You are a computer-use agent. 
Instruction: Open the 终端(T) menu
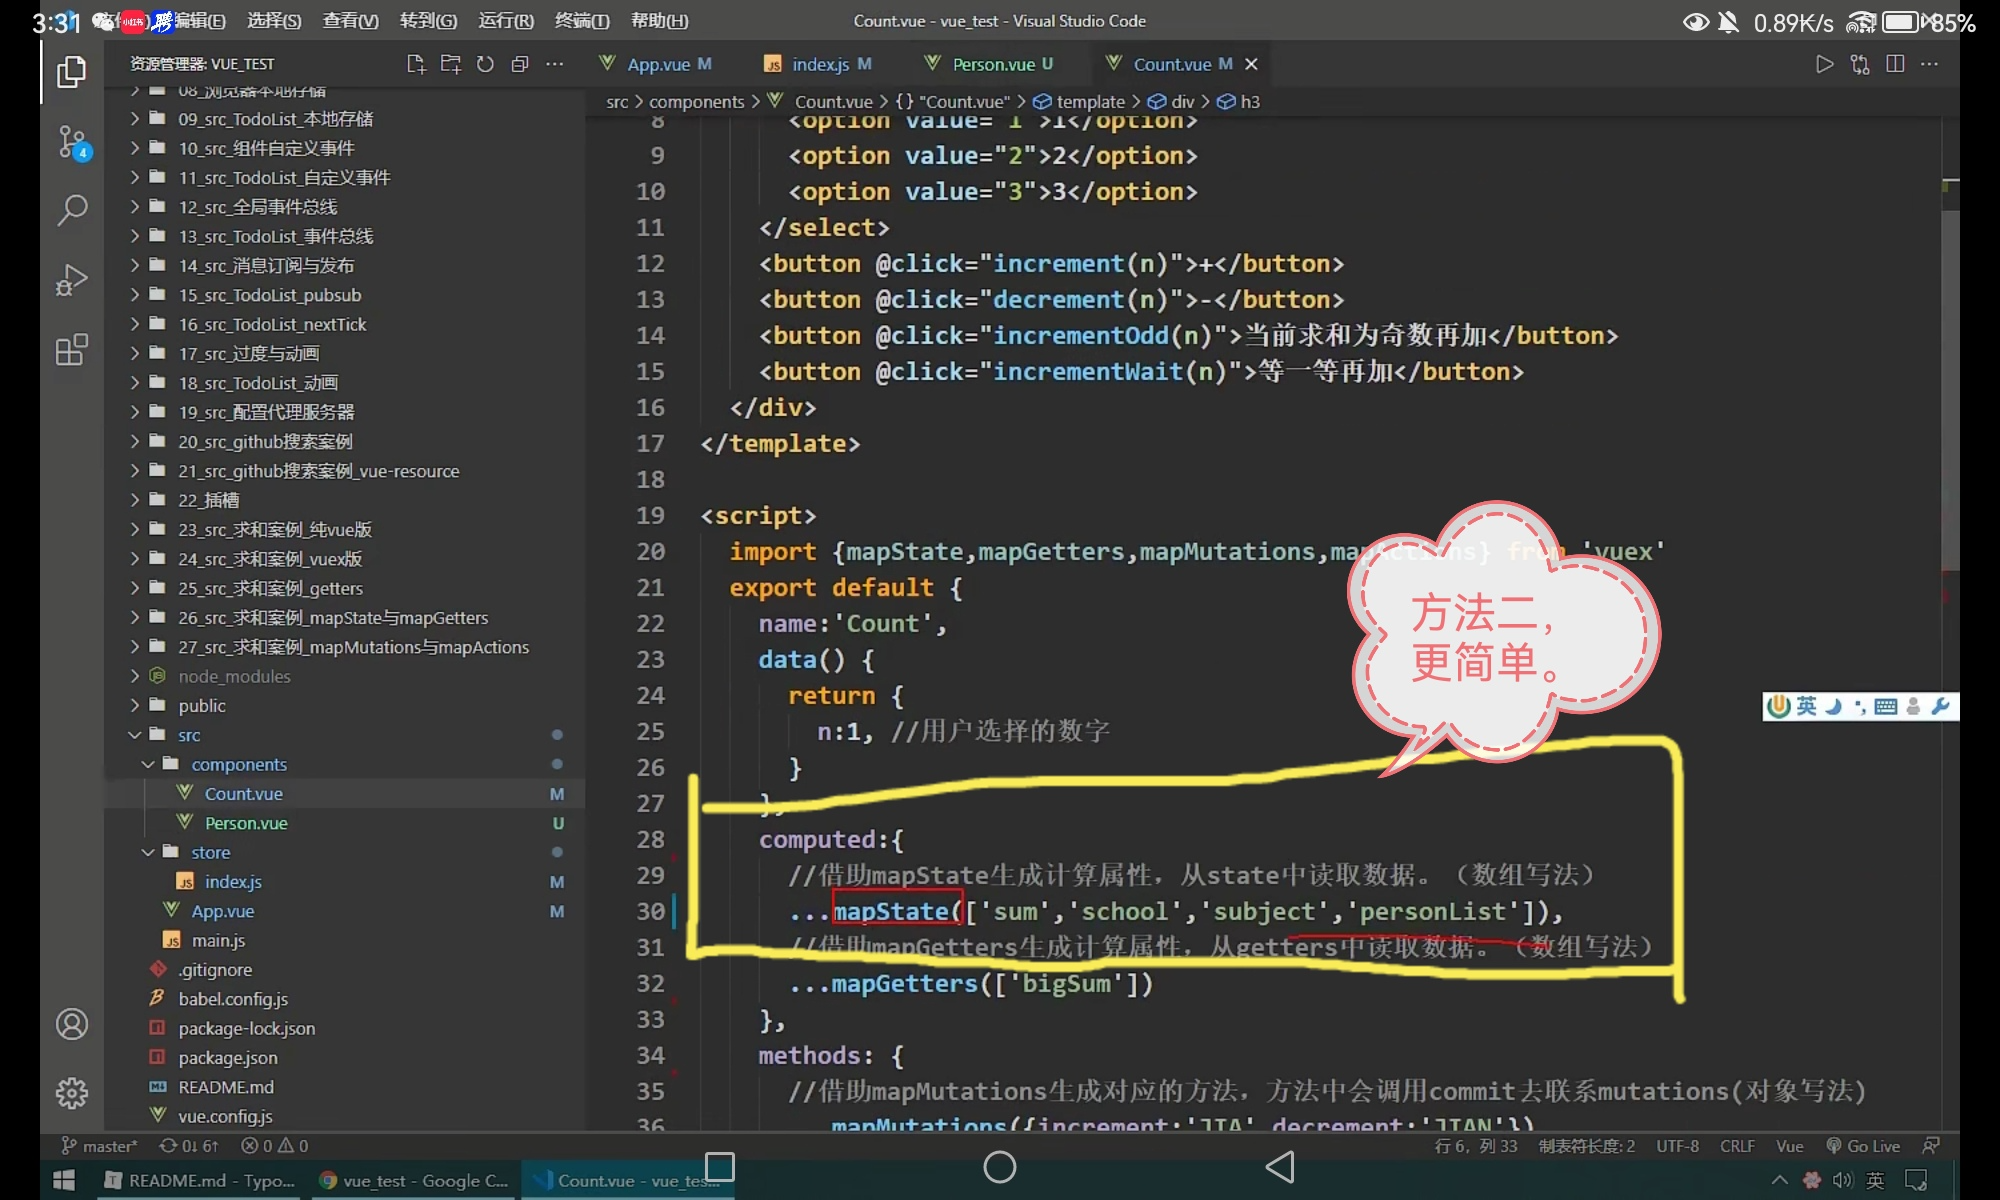coord(581,21)
